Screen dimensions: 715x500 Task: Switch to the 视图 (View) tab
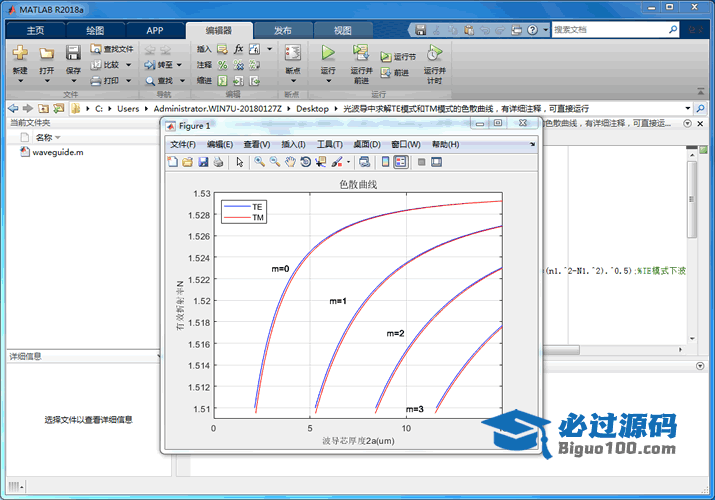pyautogui.click(x=342, y=31)
